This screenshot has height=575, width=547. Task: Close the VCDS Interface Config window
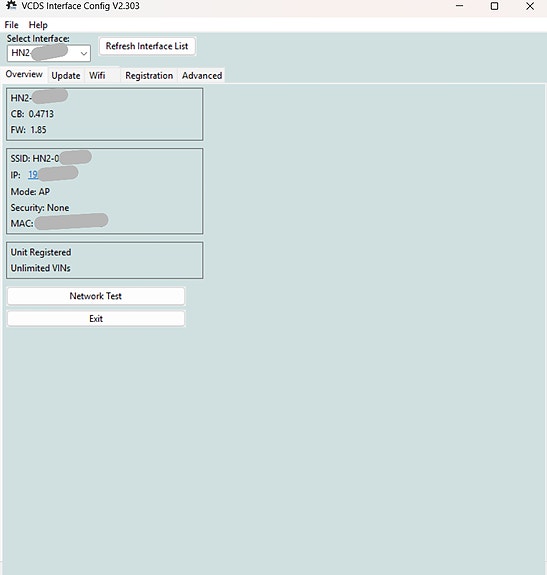click(530, 6)
